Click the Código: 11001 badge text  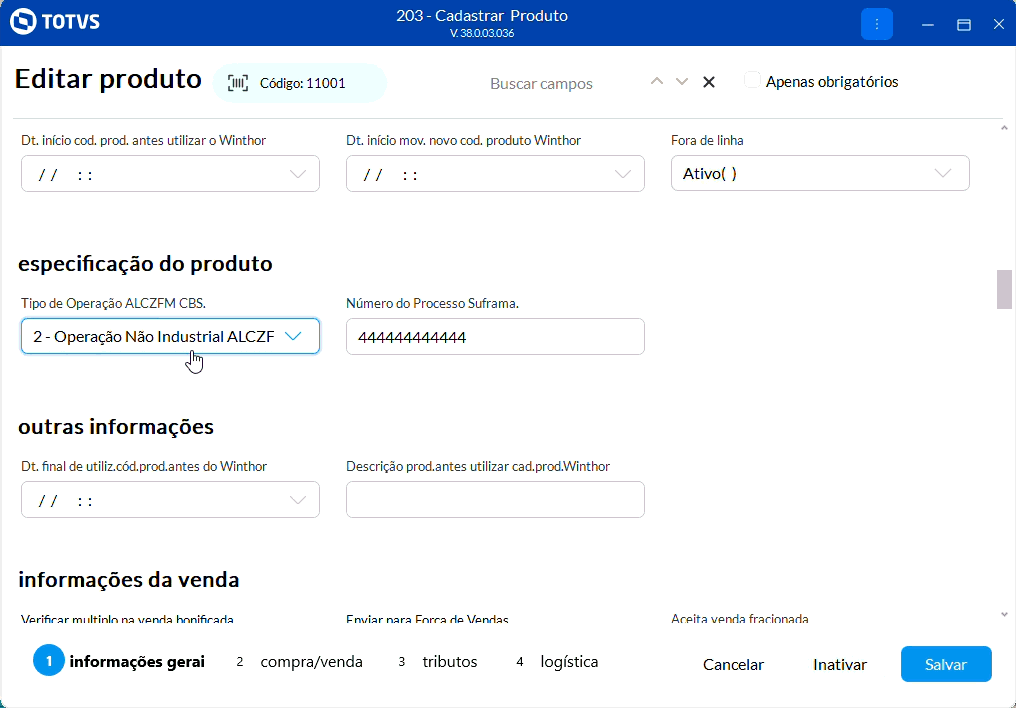click(303, 83)
